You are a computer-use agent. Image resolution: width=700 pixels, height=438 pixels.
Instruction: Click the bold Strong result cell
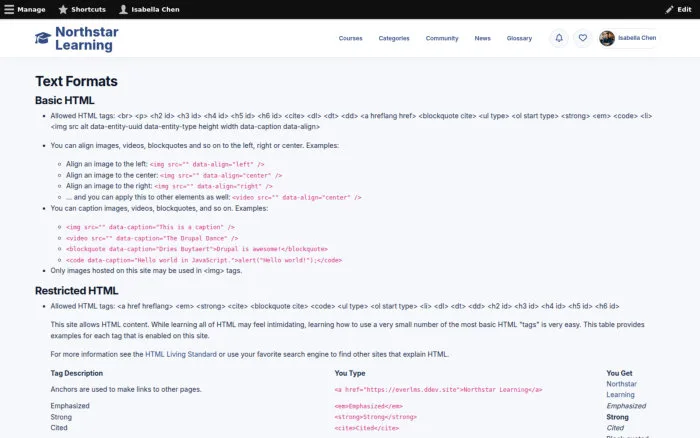(617, 417)
